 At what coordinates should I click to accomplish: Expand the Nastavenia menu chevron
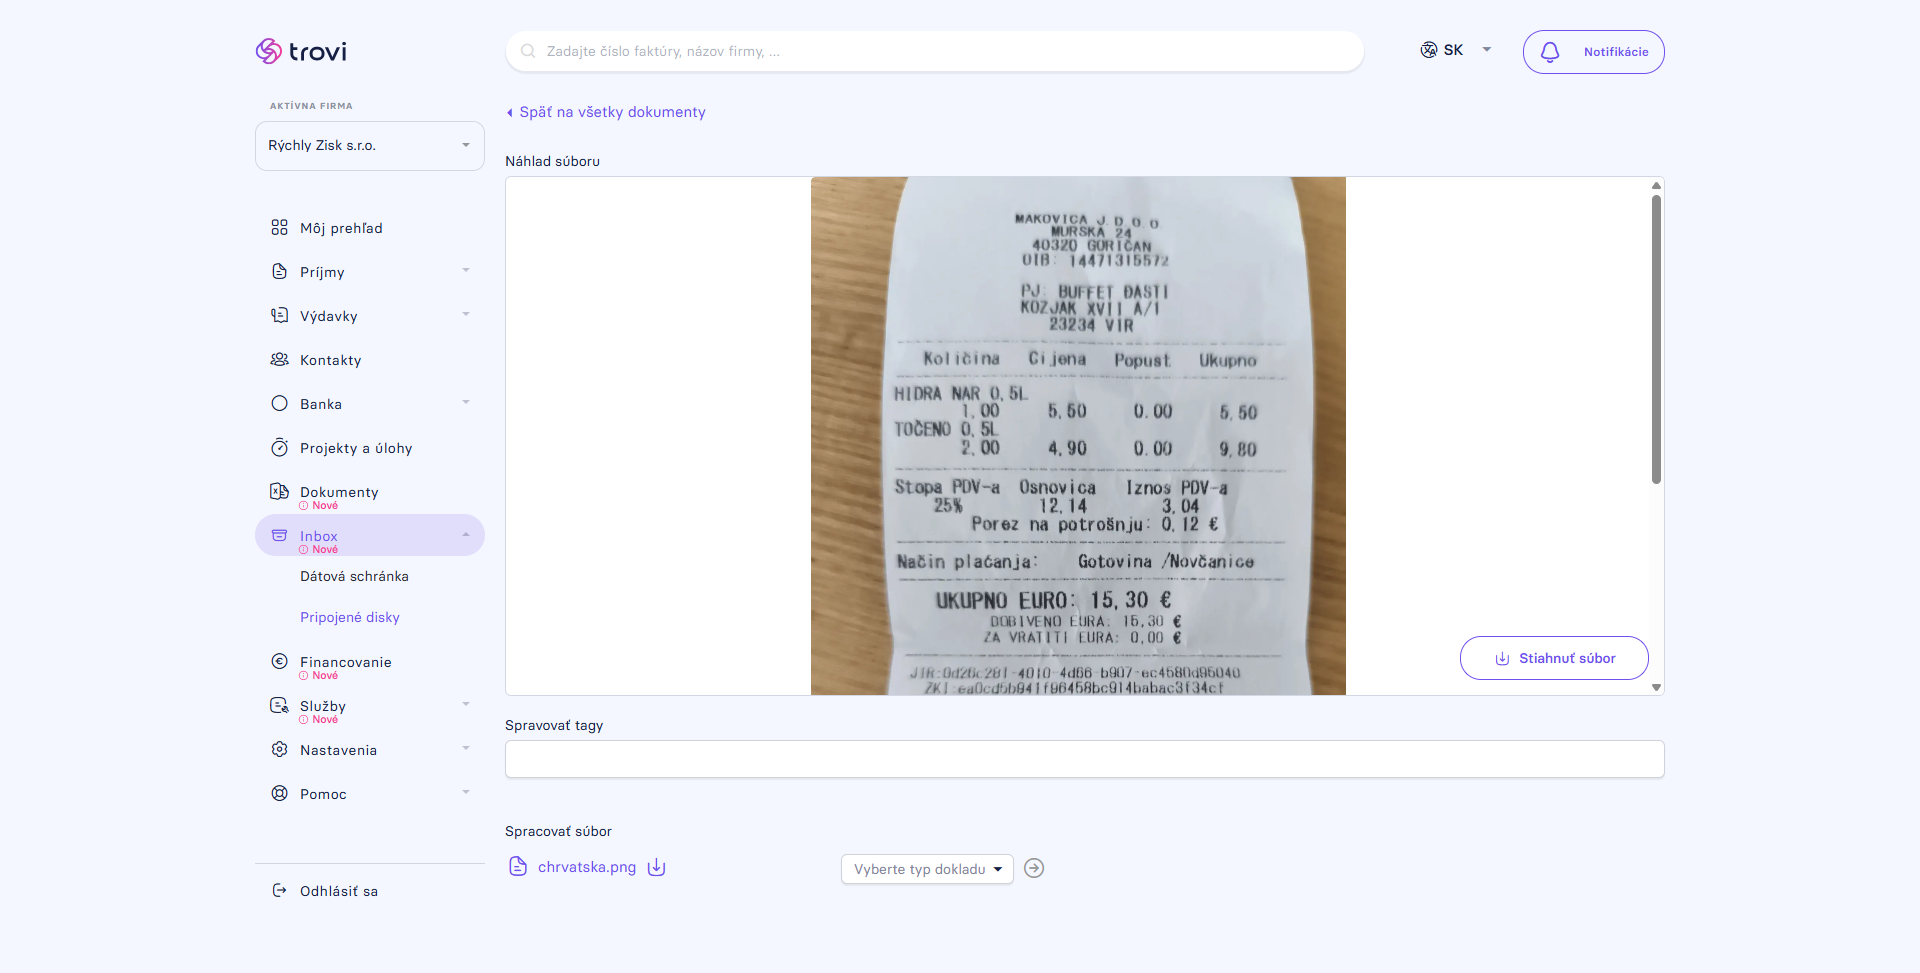(x=466, y=749)
